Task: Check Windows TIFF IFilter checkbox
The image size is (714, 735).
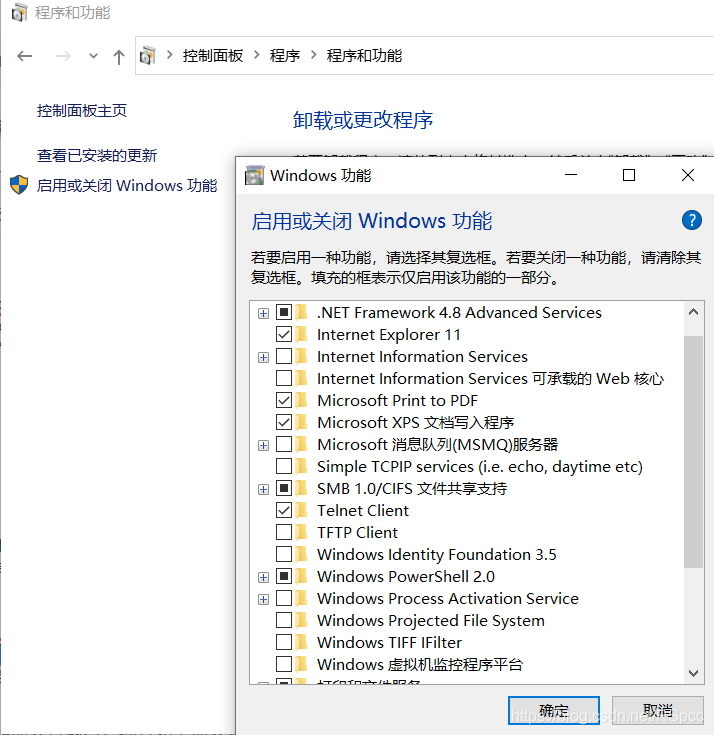Action: pyautogui.click(x=284, y=642)
